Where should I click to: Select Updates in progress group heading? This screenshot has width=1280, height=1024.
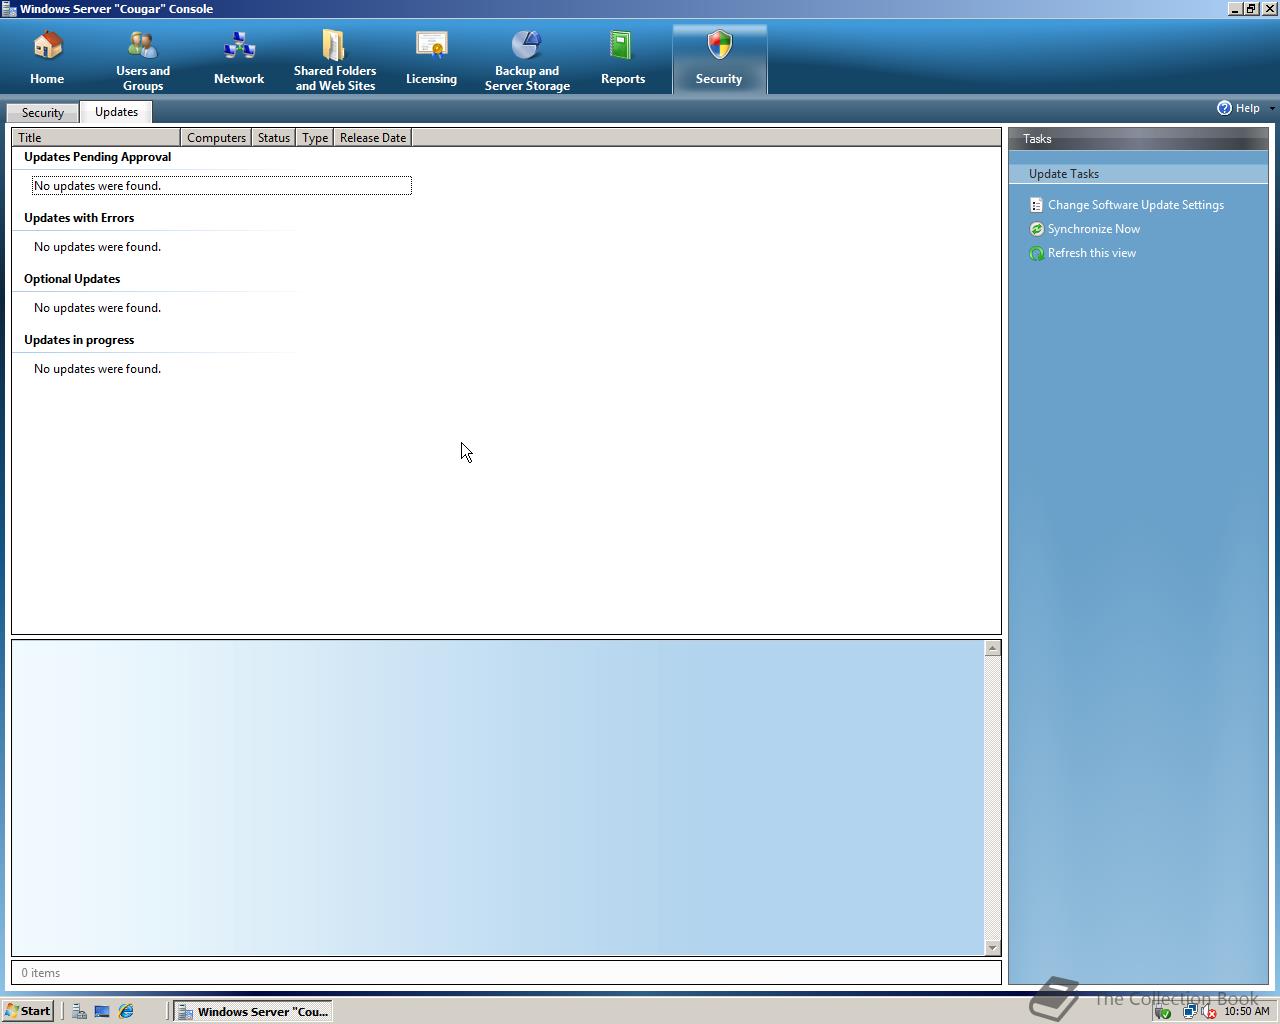79,340
